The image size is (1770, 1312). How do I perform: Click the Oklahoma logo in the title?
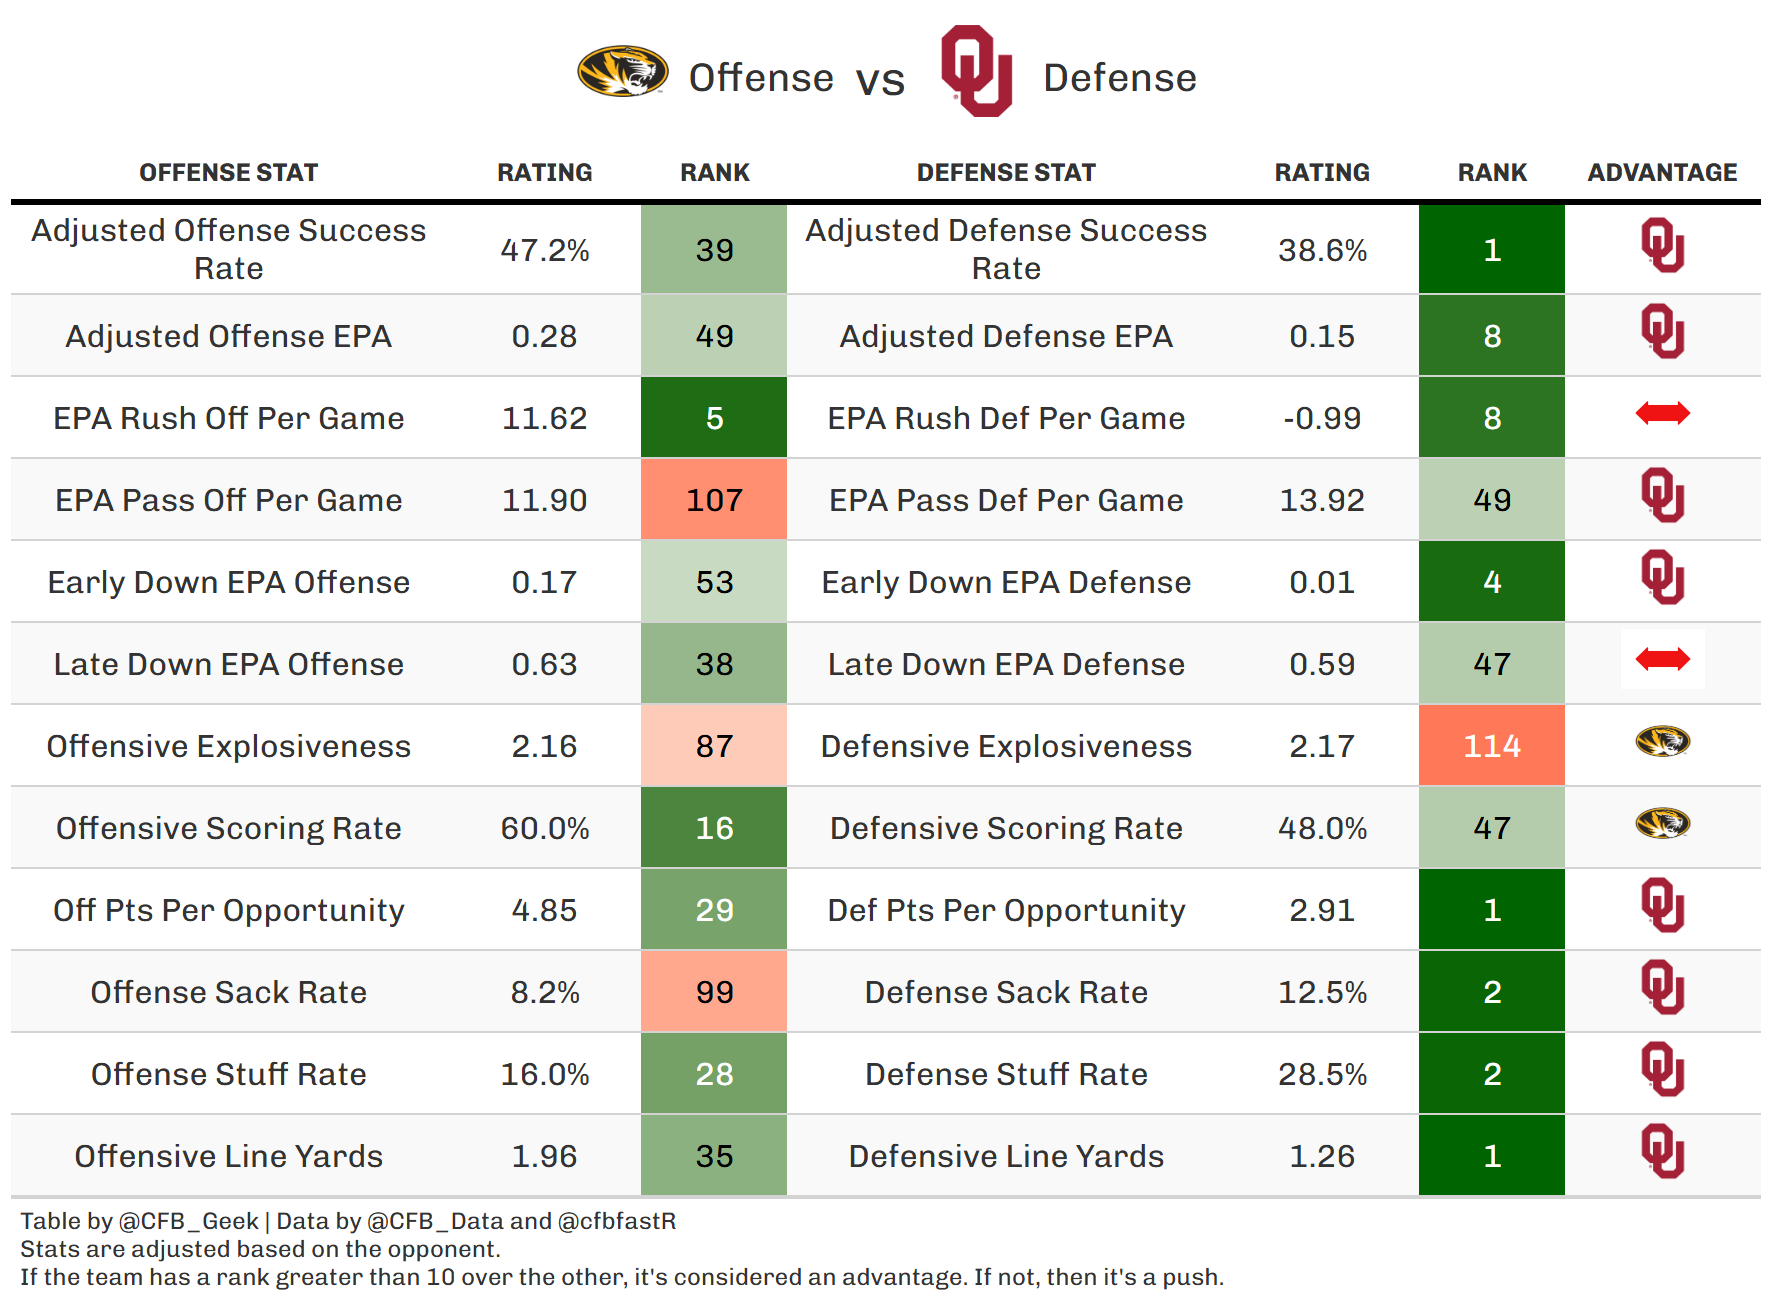(976, 71)
